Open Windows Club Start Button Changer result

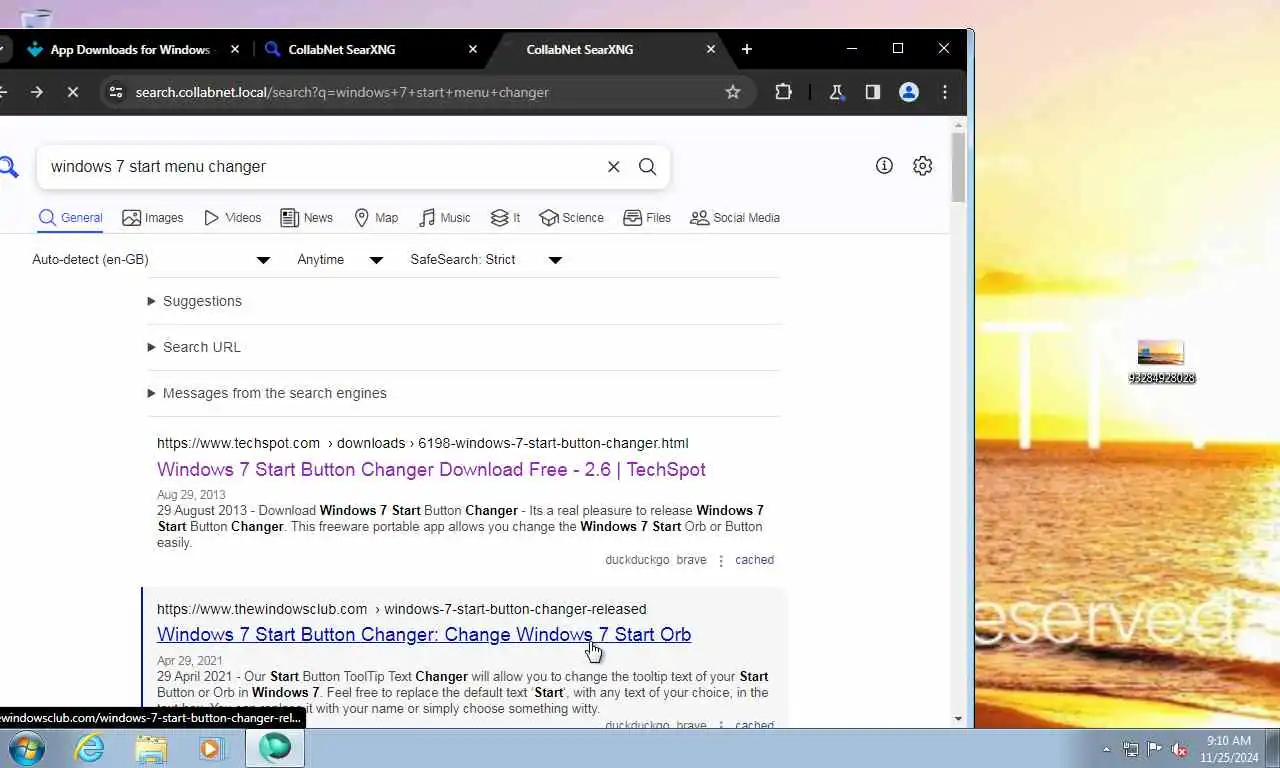click(424, 635)
